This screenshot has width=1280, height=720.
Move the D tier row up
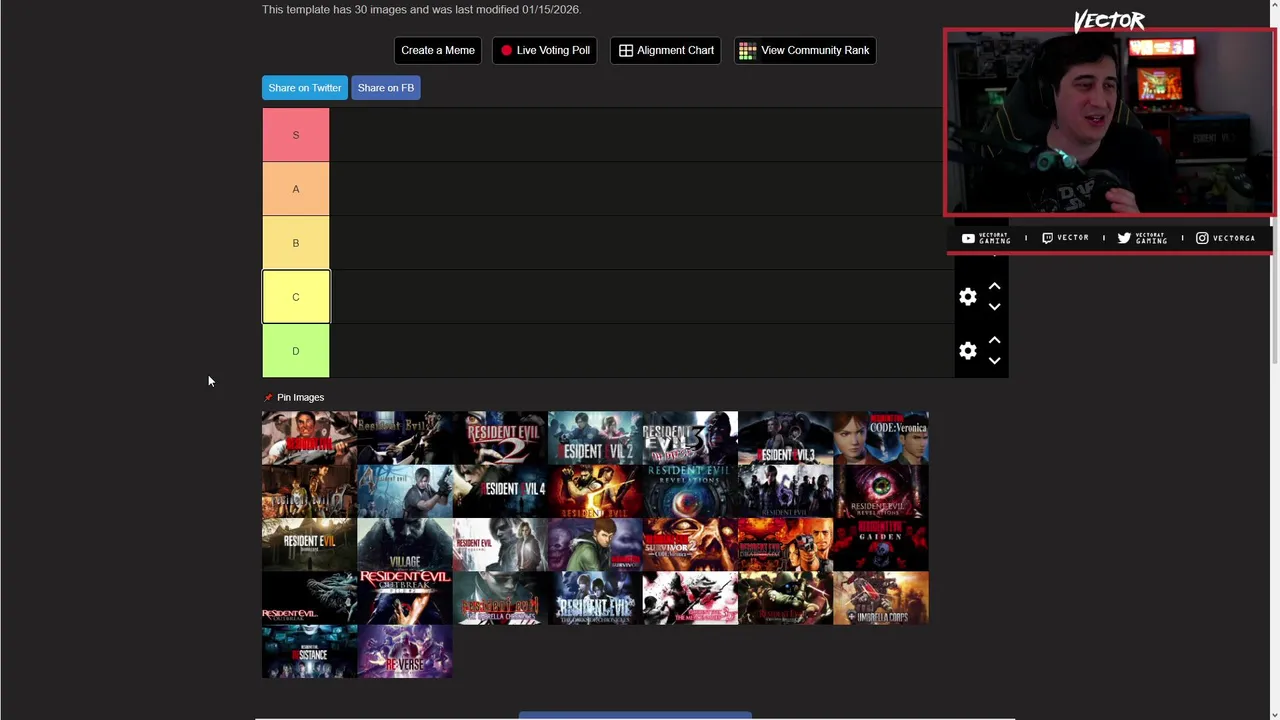point(994,340)
